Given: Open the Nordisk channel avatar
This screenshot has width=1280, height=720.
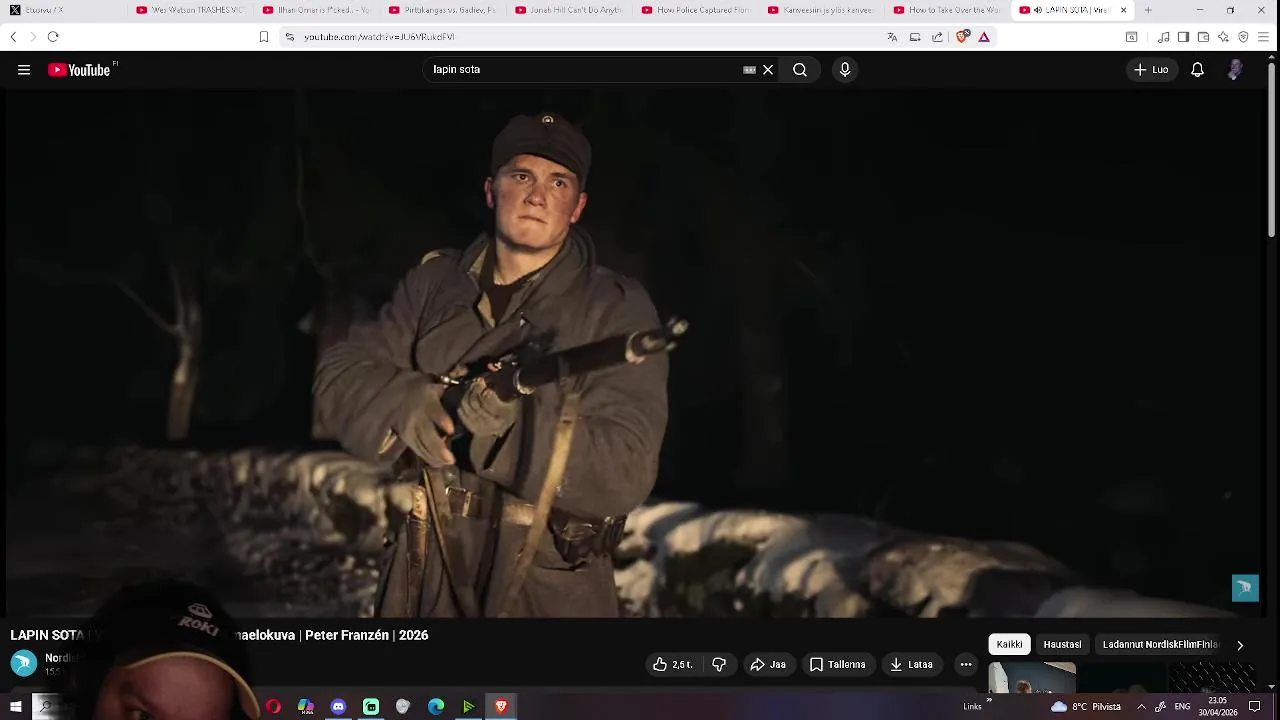Looking at the screenshot, I should click(24, 662).
